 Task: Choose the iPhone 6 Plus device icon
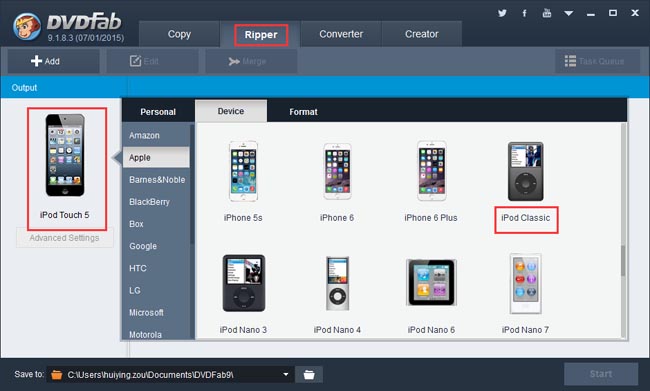431,171
